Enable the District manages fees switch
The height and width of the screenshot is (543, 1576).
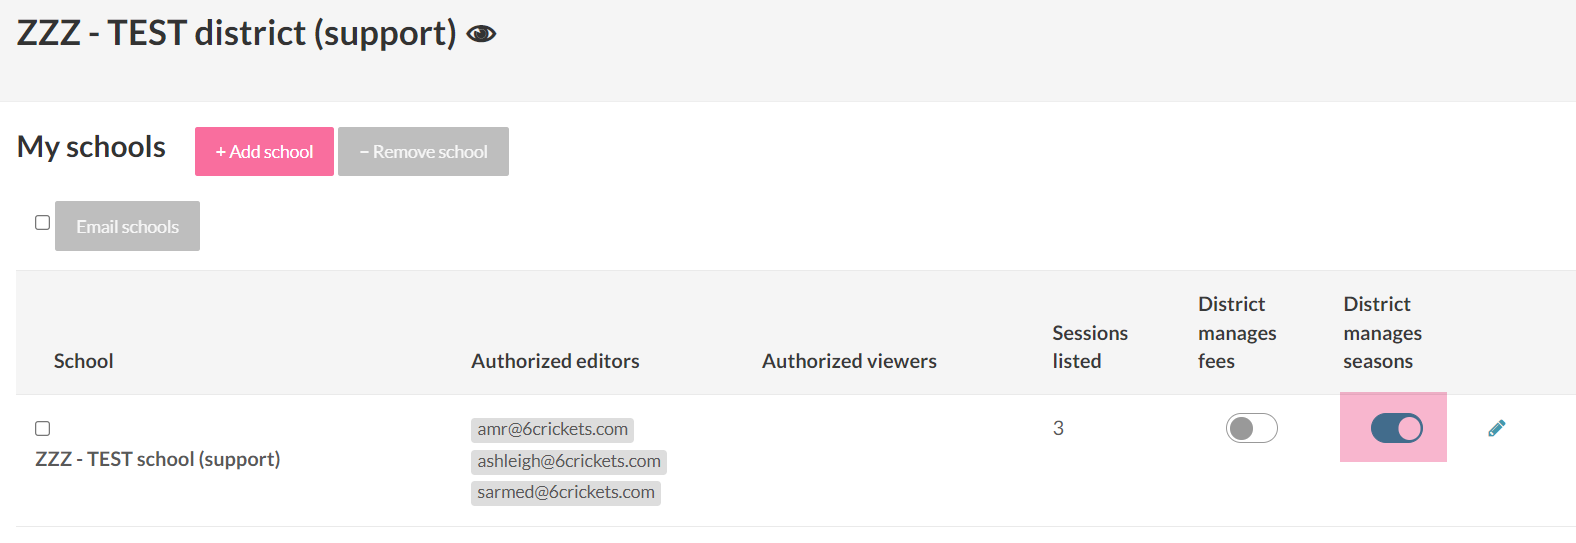coord(1251,428)
